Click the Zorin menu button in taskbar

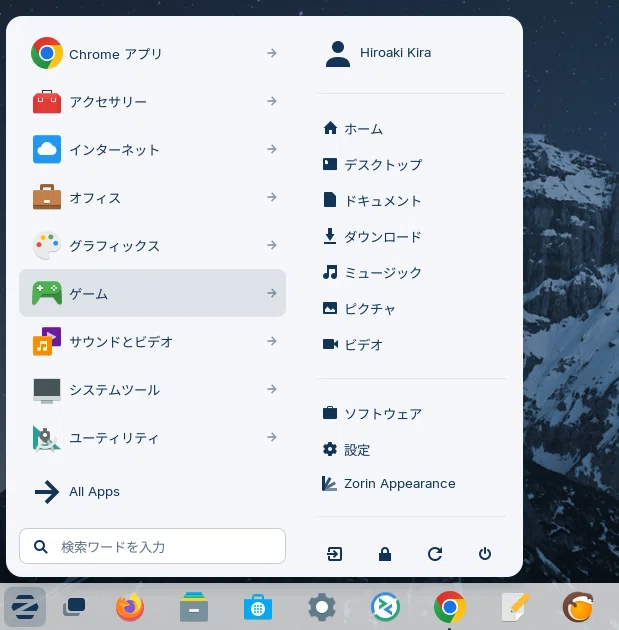tap(25, 607)
